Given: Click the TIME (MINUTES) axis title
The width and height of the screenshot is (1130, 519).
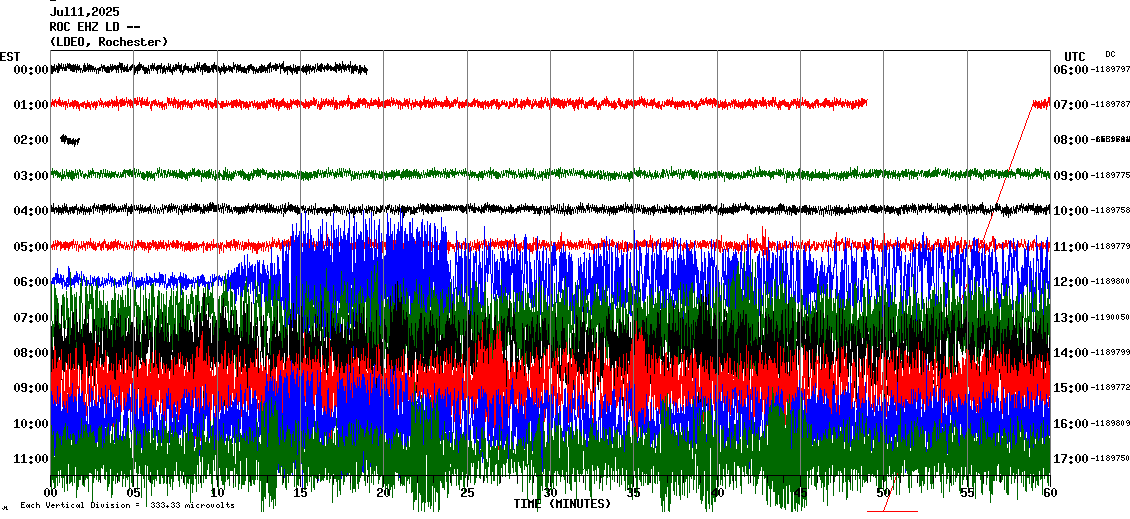Looking at the screenshot, I should [562, 504].
